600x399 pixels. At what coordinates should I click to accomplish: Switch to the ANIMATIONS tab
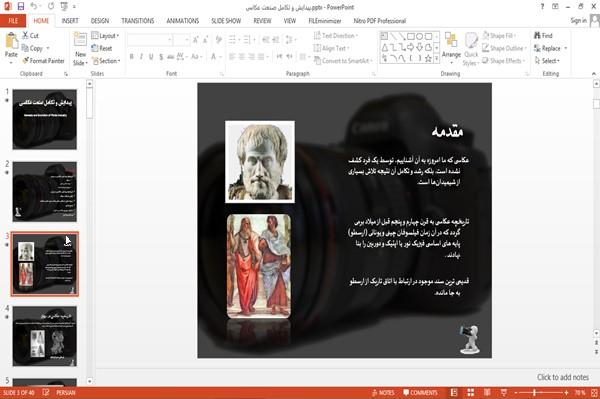point(183,21)
